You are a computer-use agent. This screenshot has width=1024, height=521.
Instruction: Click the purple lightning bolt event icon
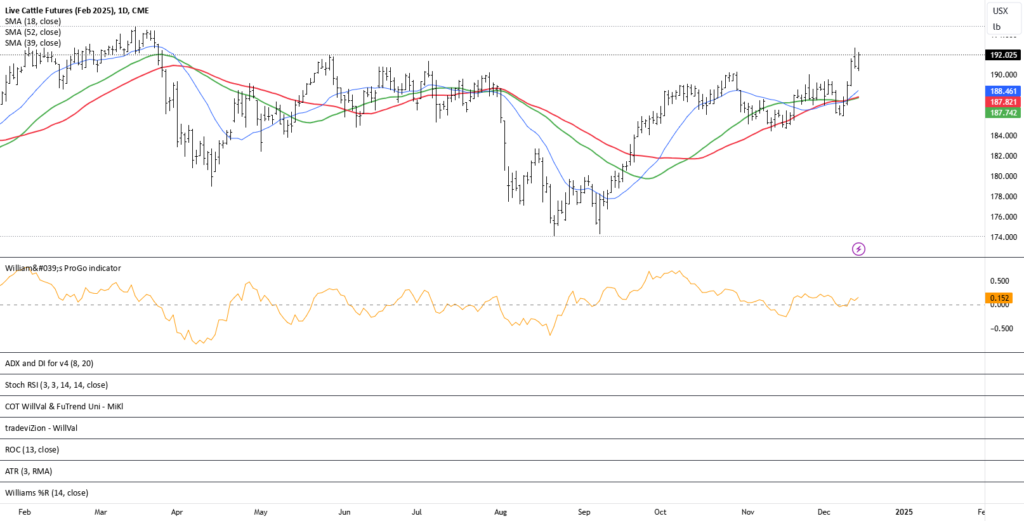(x=858, y=247)
